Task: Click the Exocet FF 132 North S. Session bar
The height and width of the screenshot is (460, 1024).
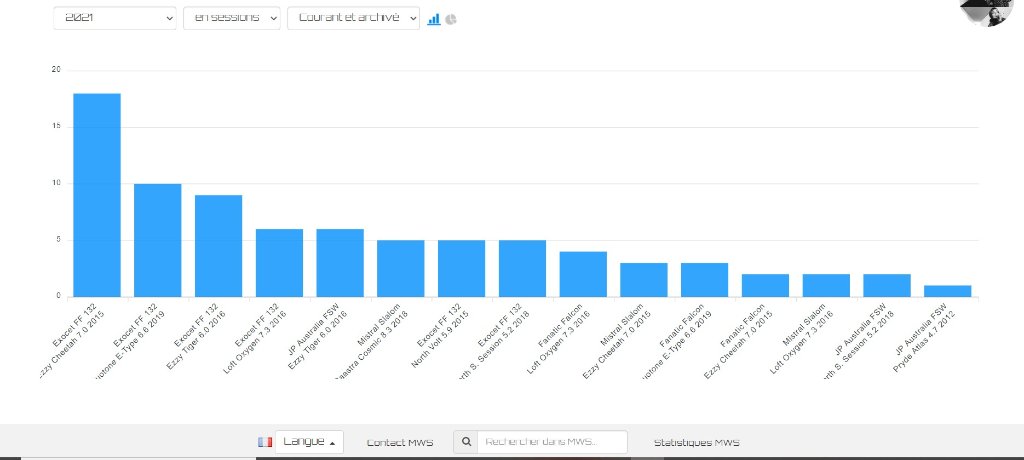Action: tap(522, 269)
